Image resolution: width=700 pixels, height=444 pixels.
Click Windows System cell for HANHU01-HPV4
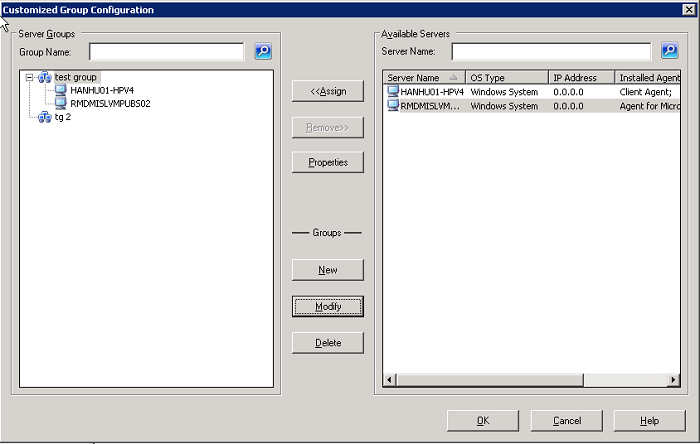pos(504,92)
